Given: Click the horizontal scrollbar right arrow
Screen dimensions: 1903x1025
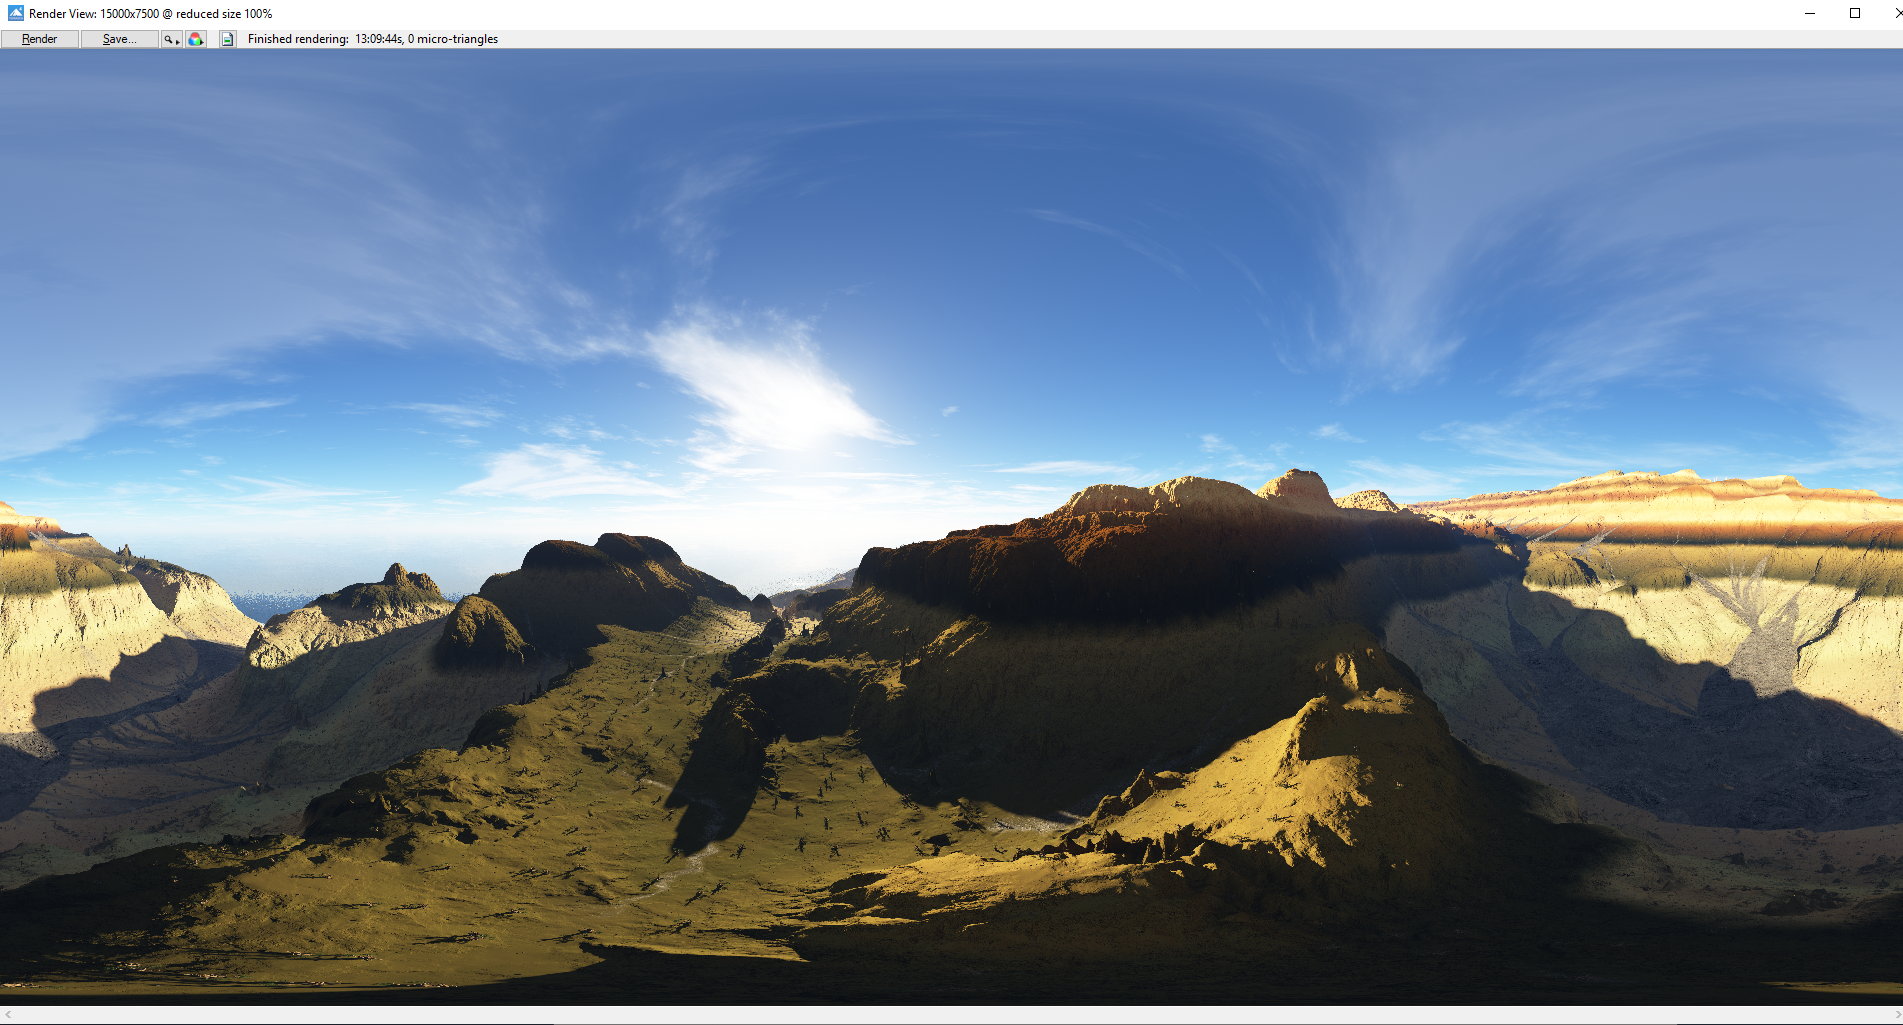Looking at the screenshot, I should click(1896, 1015).
